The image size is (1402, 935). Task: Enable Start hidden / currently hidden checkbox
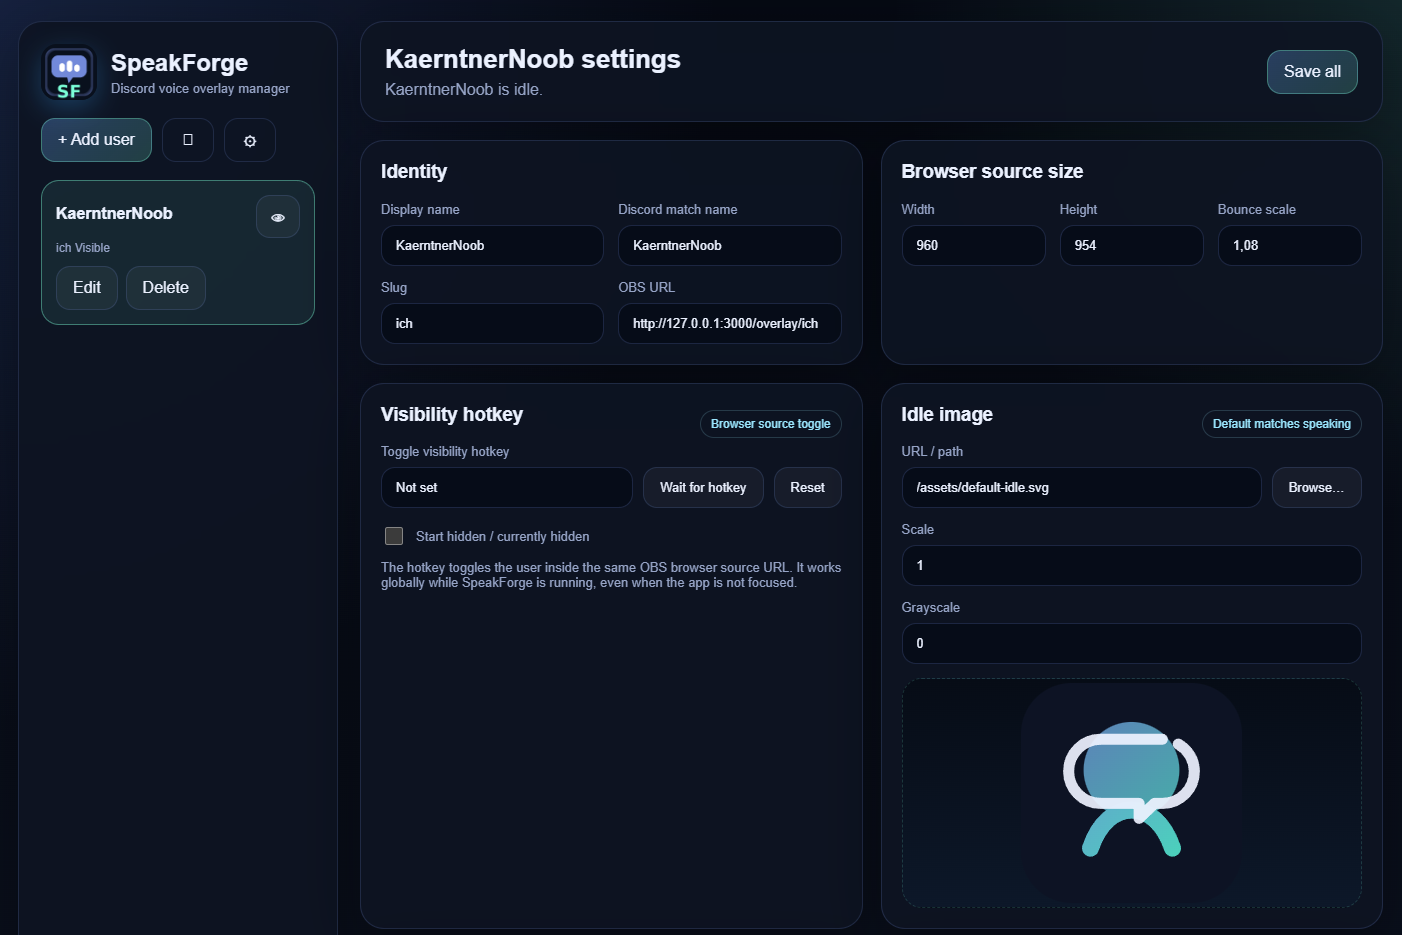pyautogui.click(x=394, y=536)
